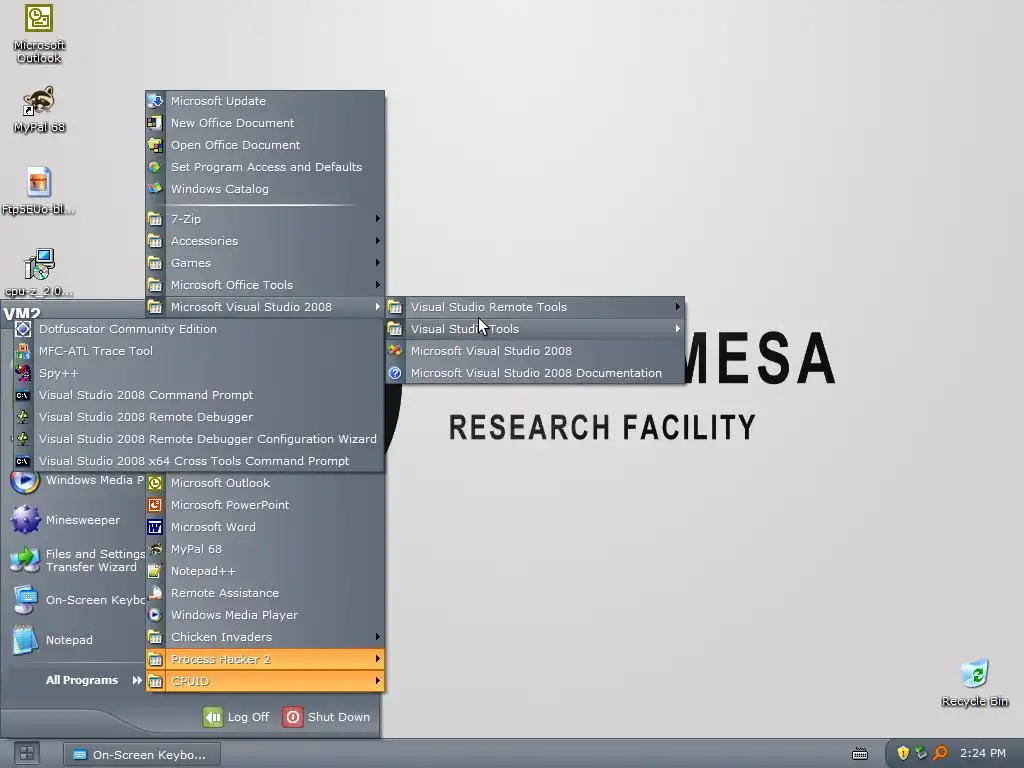
Task: Open the FtpSEUo-bl... desktop file icon
Action: pyautogui.click(x=39, y=182)
